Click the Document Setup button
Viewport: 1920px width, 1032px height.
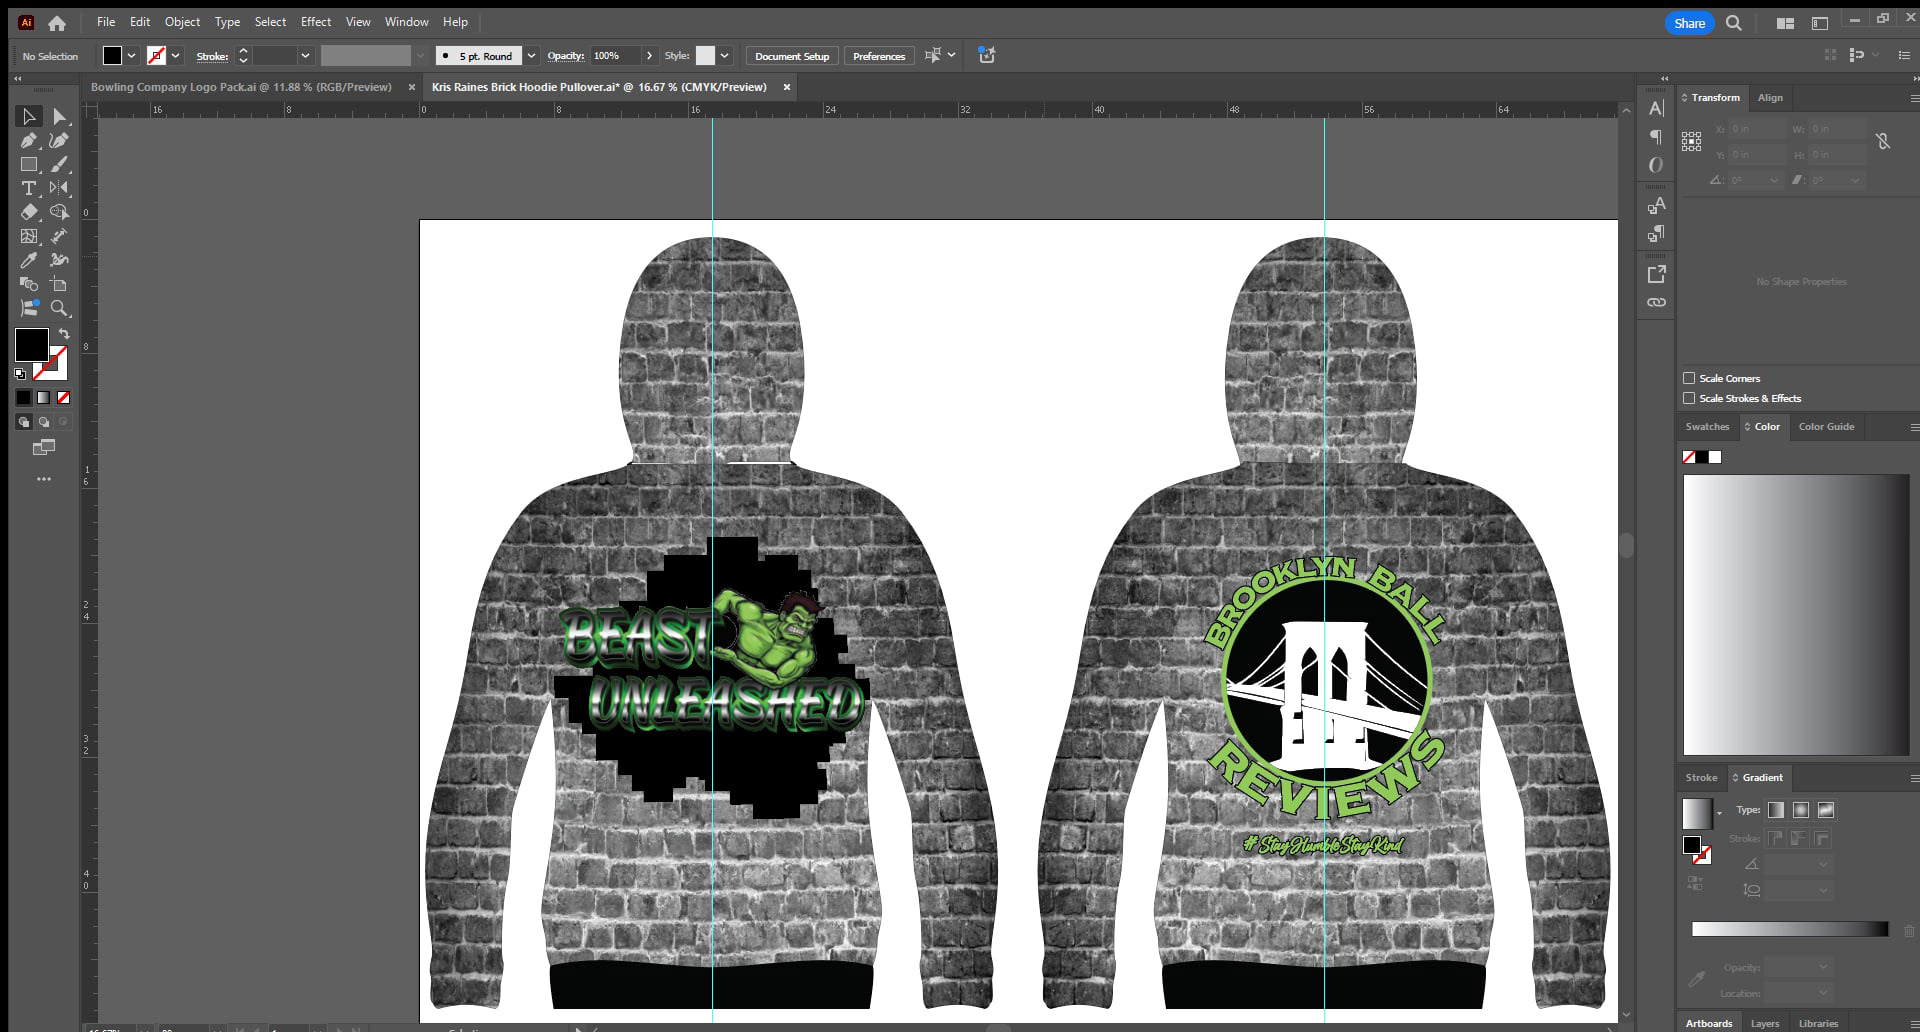click(x=792, y=56)
